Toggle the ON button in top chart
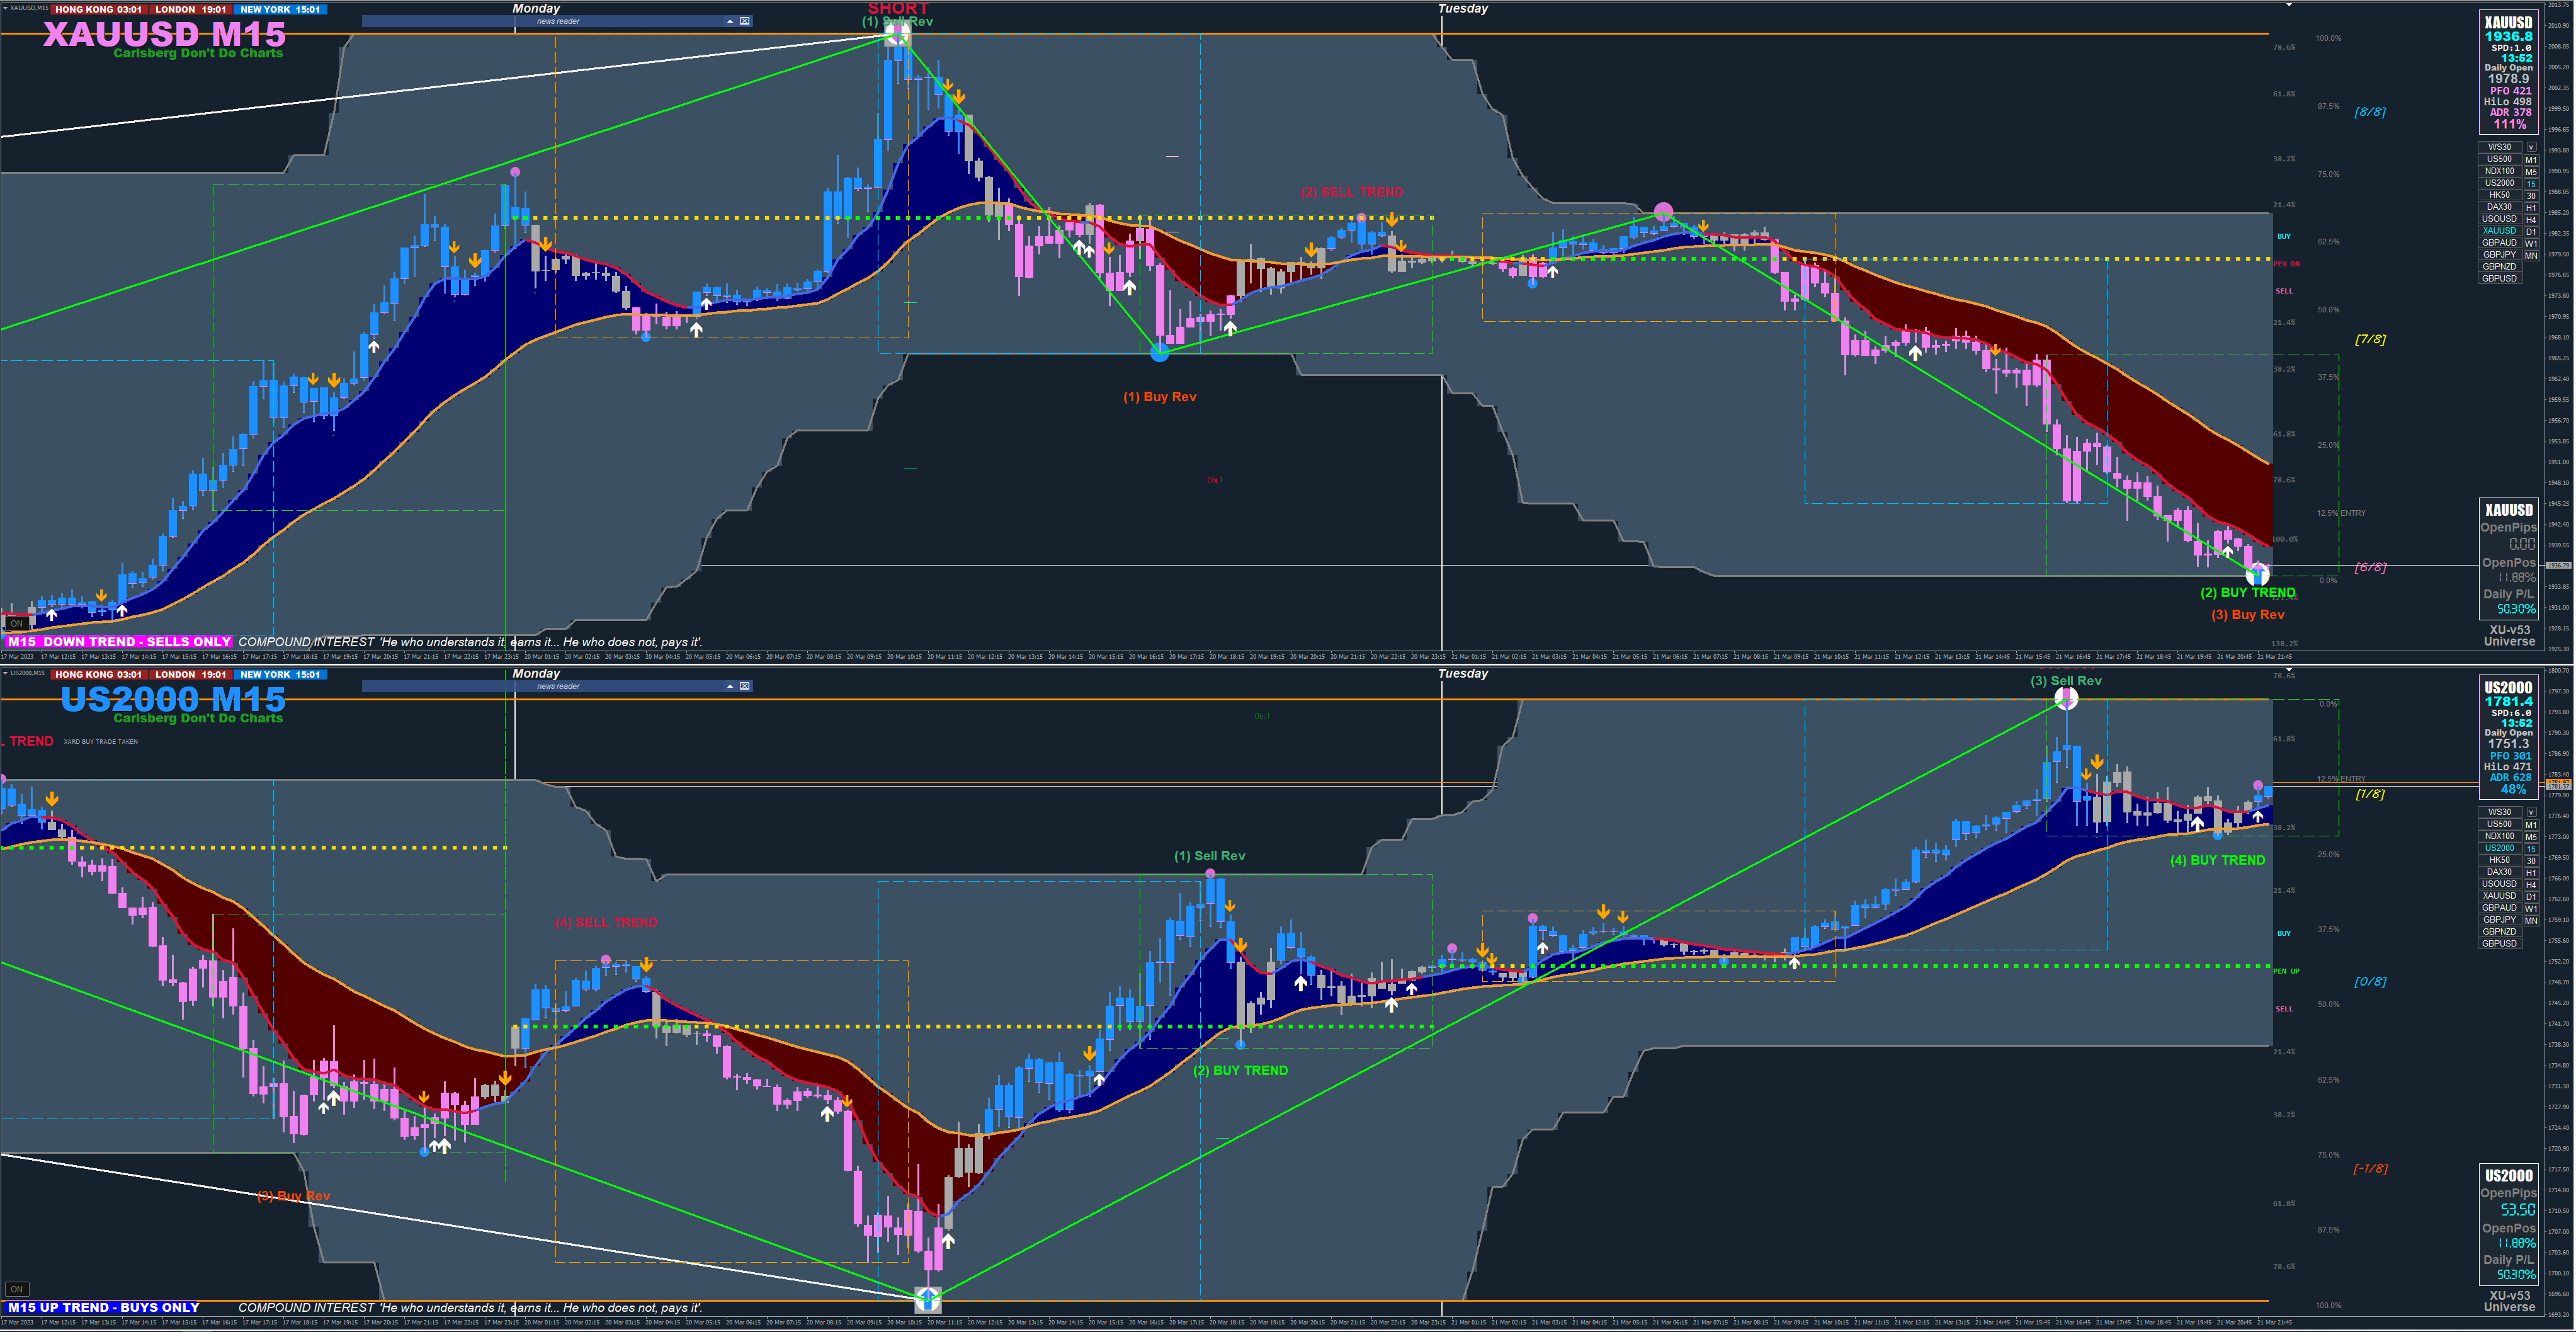 point(16,623)
